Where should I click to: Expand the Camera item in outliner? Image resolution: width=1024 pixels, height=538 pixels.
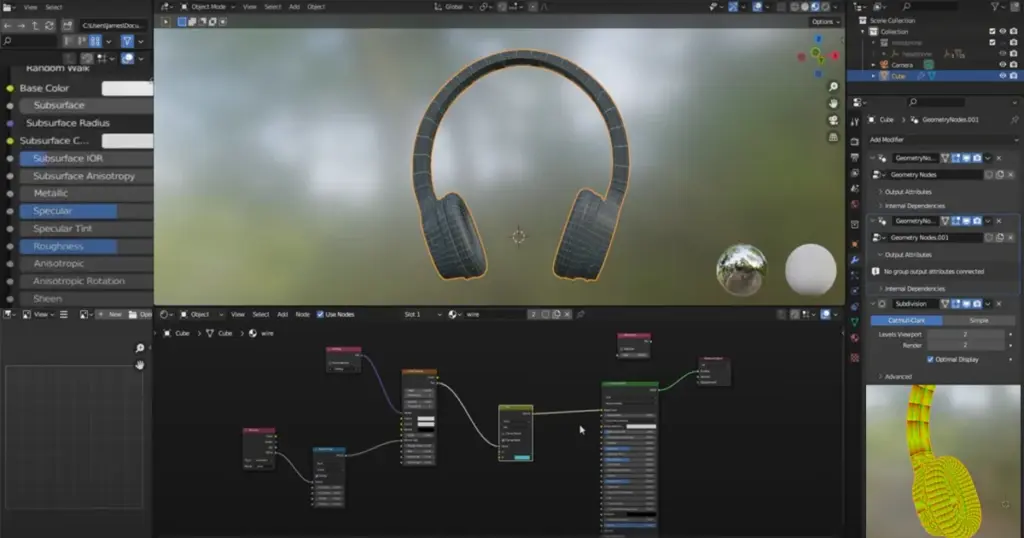(874, 65)
